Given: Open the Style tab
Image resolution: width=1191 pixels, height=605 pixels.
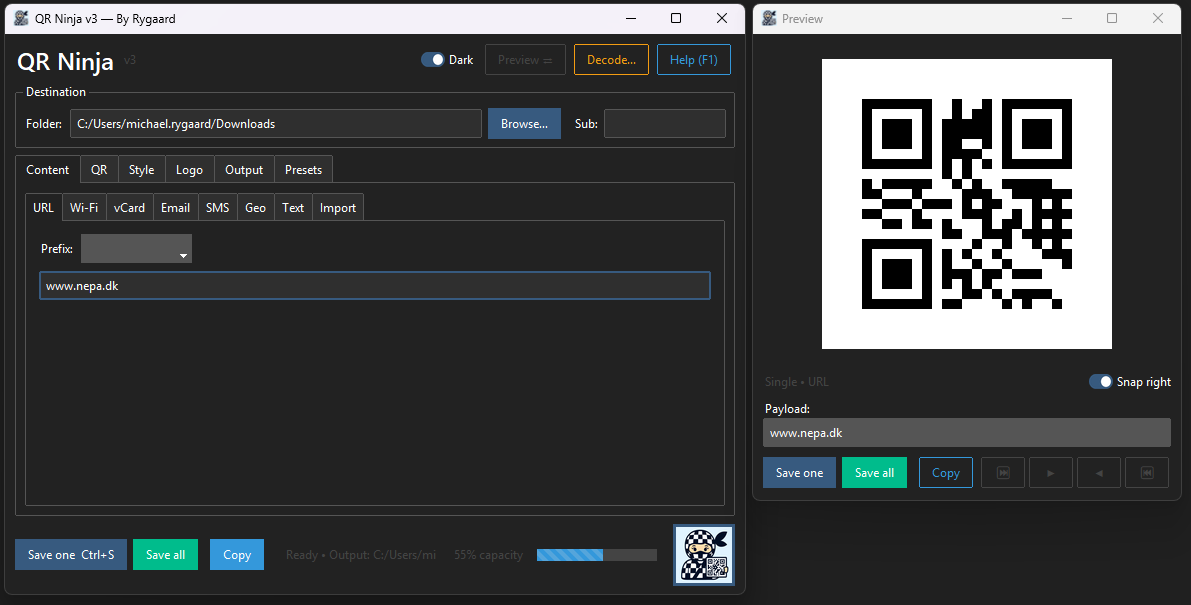Looking at the screenshot, I should pyautogui.click(x=141, y=170).
